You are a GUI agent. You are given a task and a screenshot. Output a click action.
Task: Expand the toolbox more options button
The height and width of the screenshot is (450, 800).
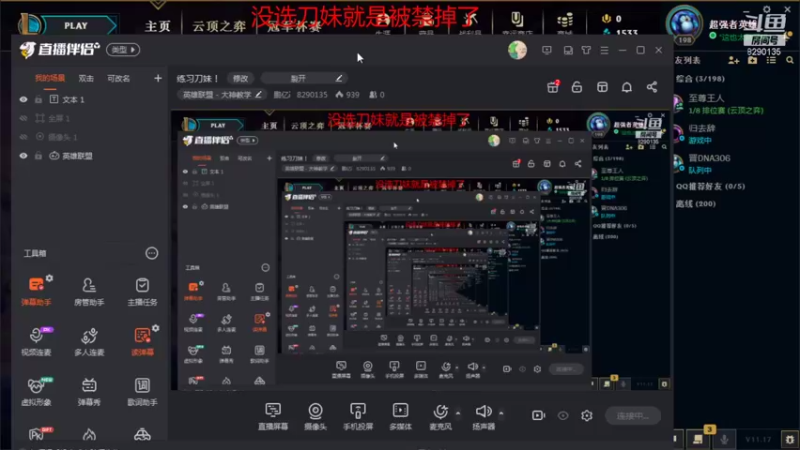coord(152,253)
